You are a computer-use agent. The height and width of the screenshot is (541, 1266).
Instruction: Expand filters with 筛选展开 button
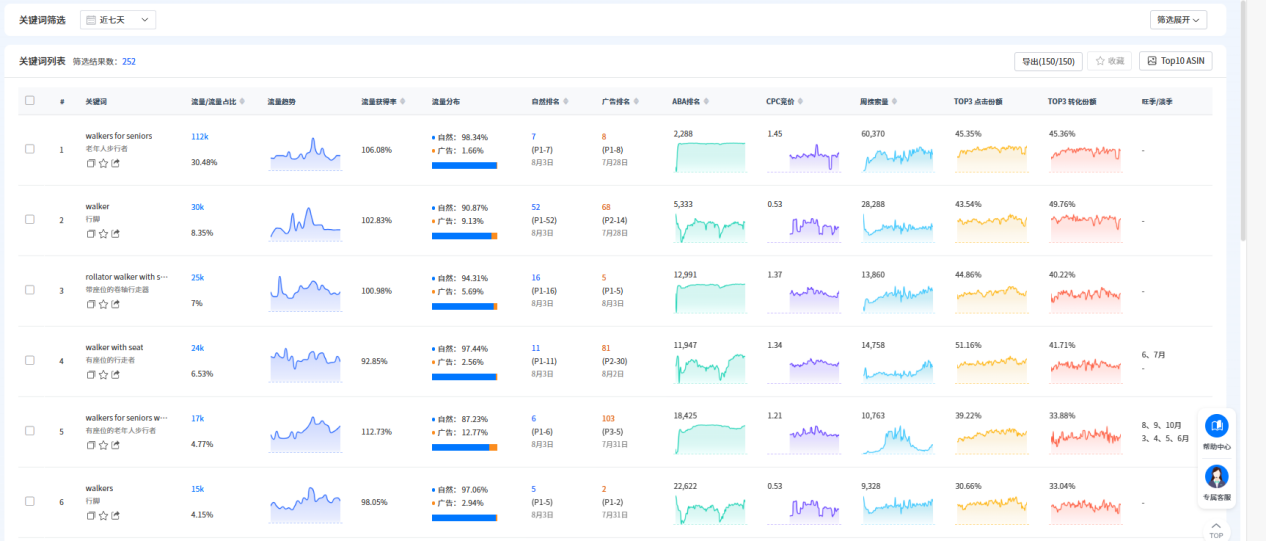[1178, 20]
